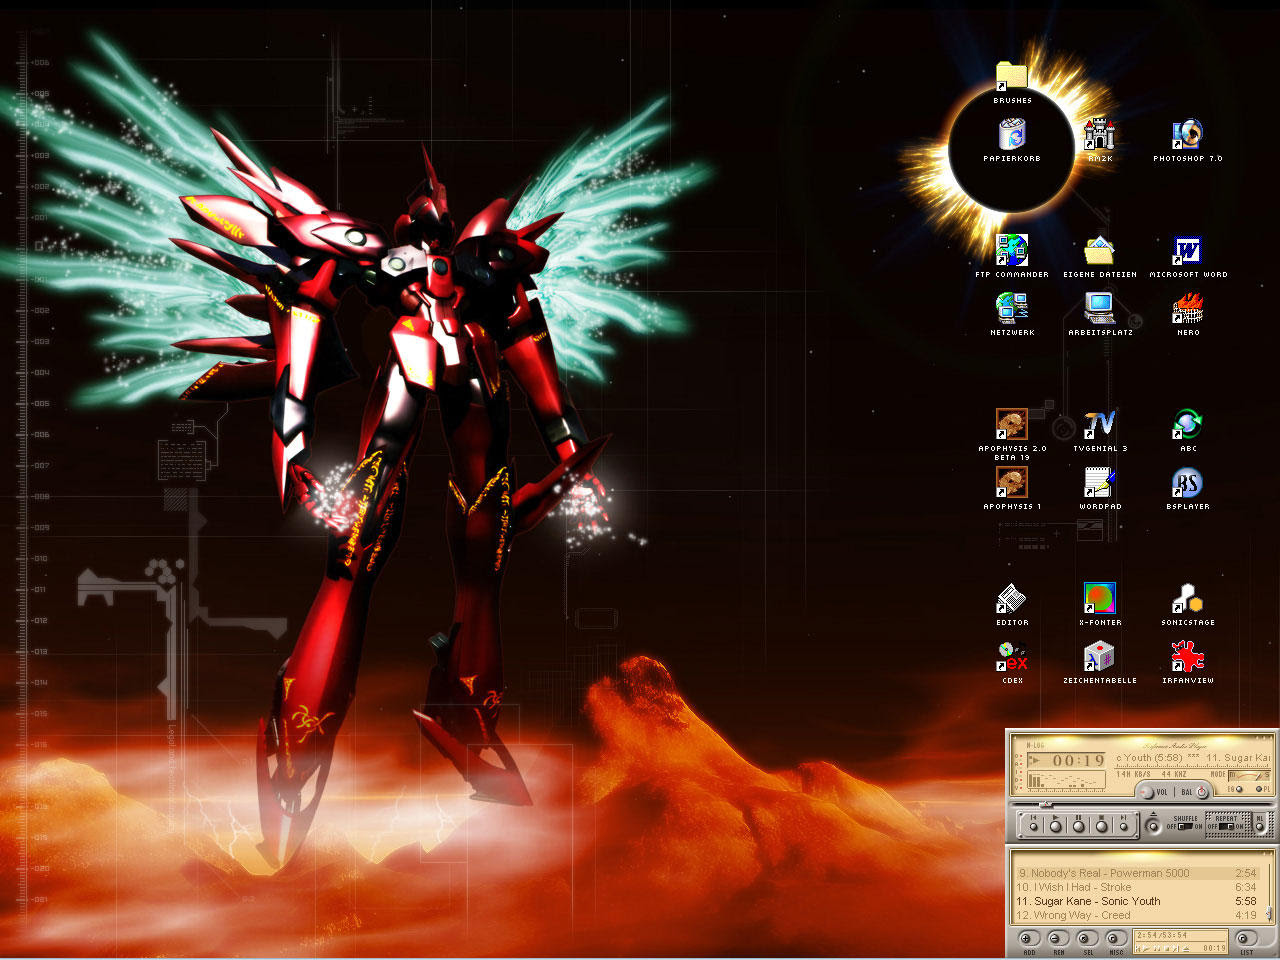Image resolution: width=1280 pixels, height=960 pixels.
Task: Toggle the EQ button
Action: [x=1239, y=789]
